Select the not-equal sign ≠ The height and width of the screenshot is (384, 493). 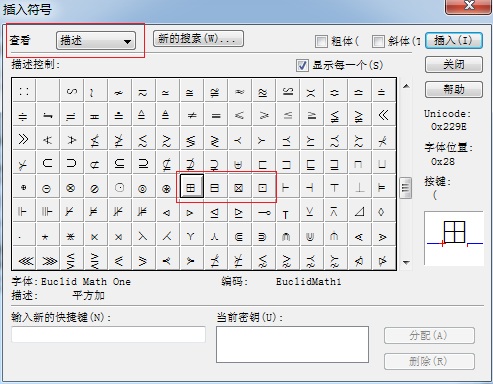point(191,115)
